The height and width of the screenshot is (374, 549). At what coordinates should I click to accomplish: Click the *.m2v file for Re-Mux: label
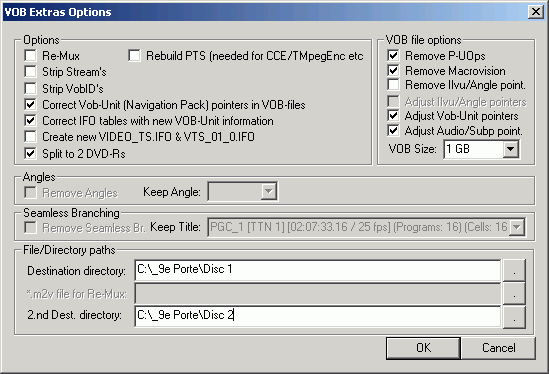77,294
